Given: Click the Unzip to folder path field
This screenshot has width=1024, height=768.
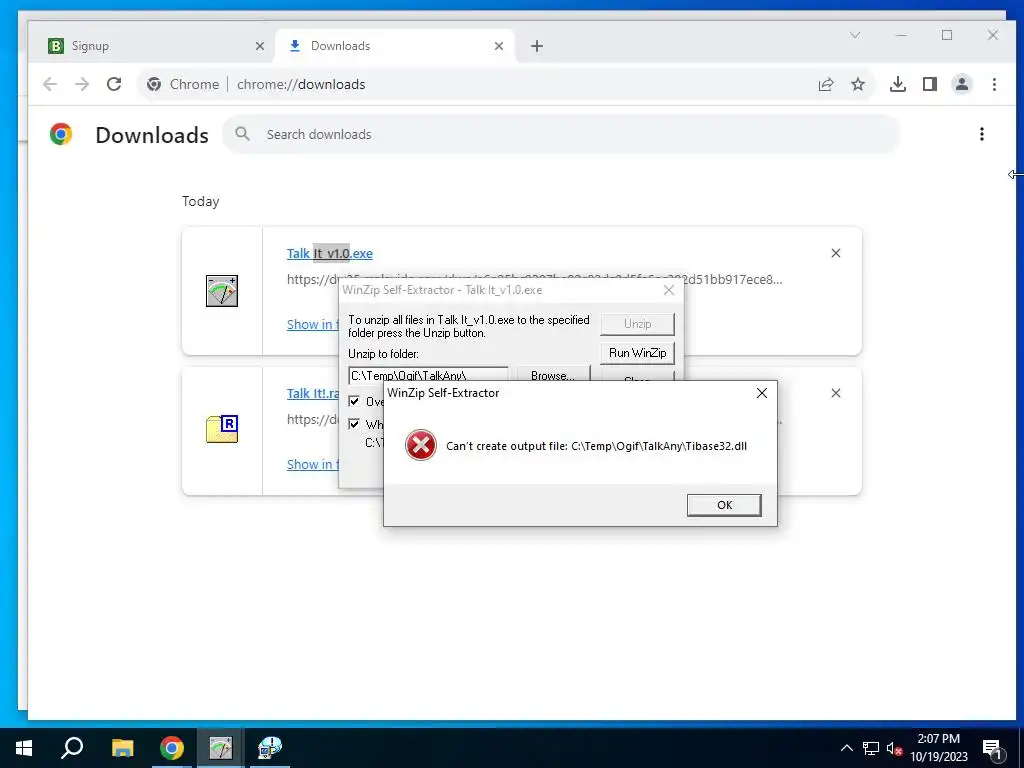Looking at the screenshot, I should point(428,375).
